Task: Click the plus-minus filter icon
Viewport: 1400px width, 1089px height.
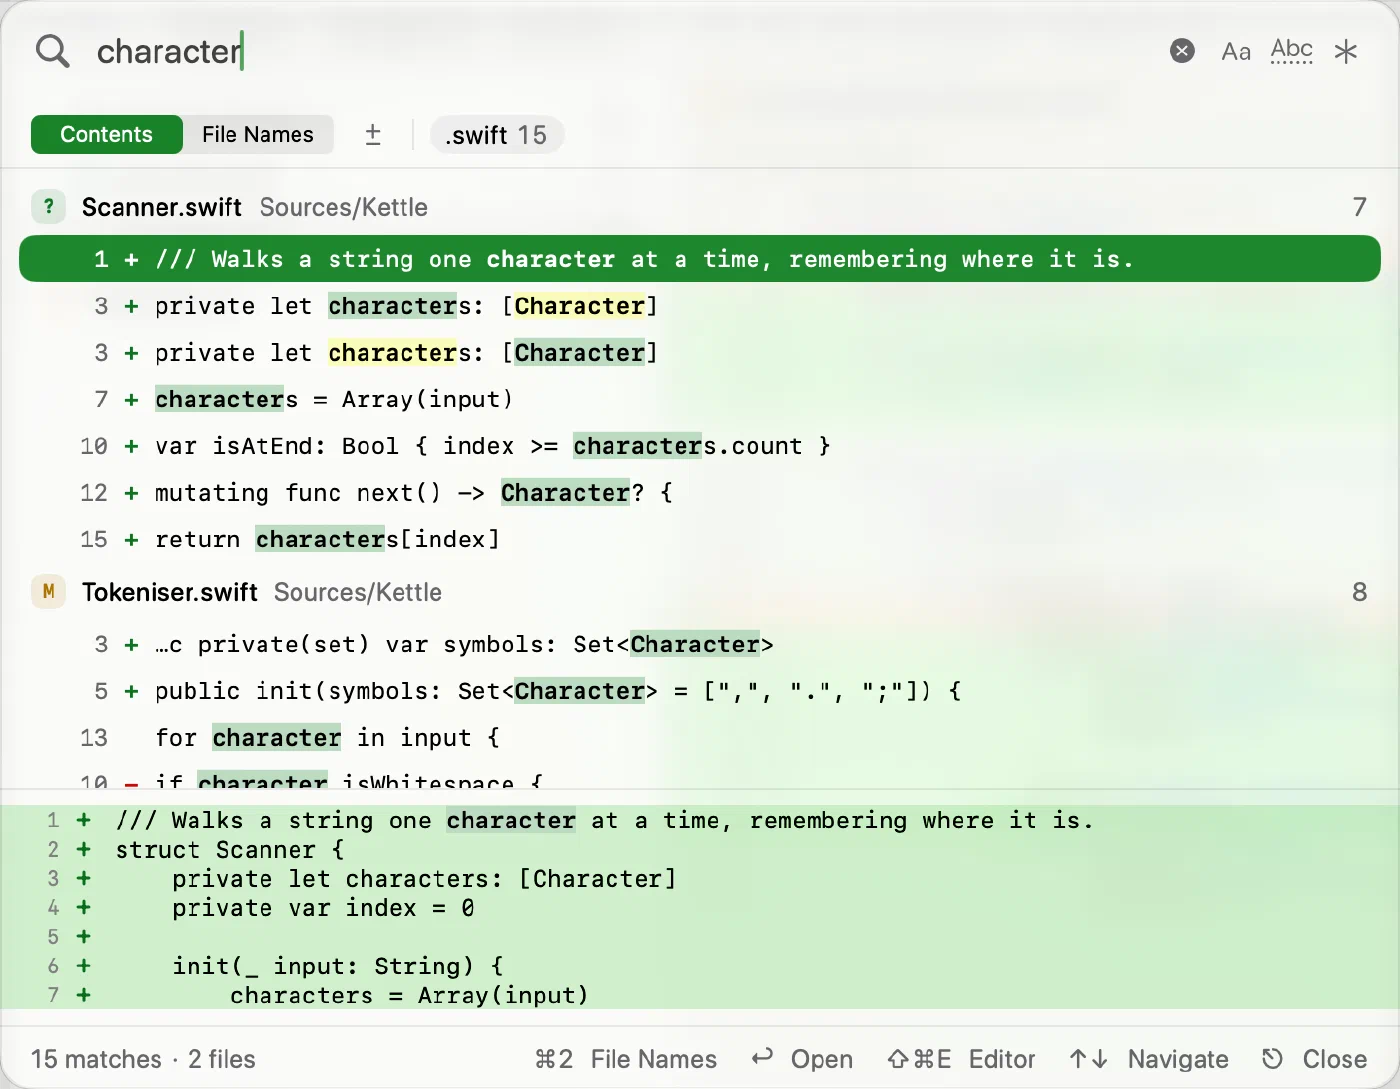Action: coord(373,135)
